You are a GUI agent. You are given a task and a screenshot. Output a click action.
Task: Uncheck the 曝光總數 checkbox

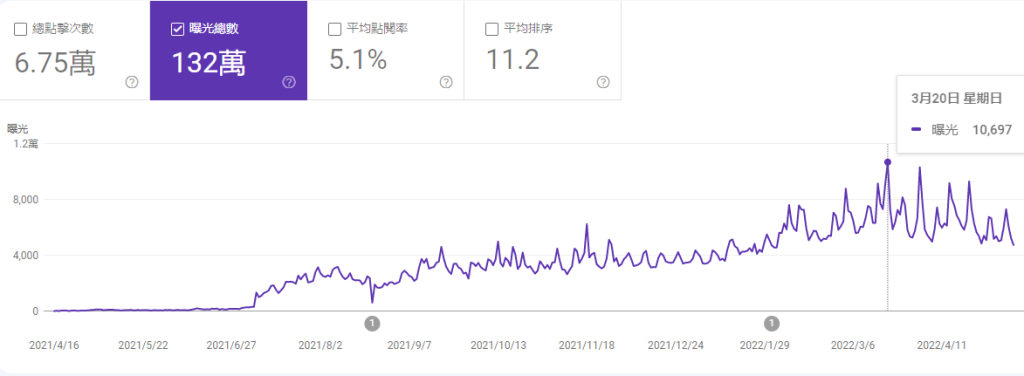[x=177, y=29]
